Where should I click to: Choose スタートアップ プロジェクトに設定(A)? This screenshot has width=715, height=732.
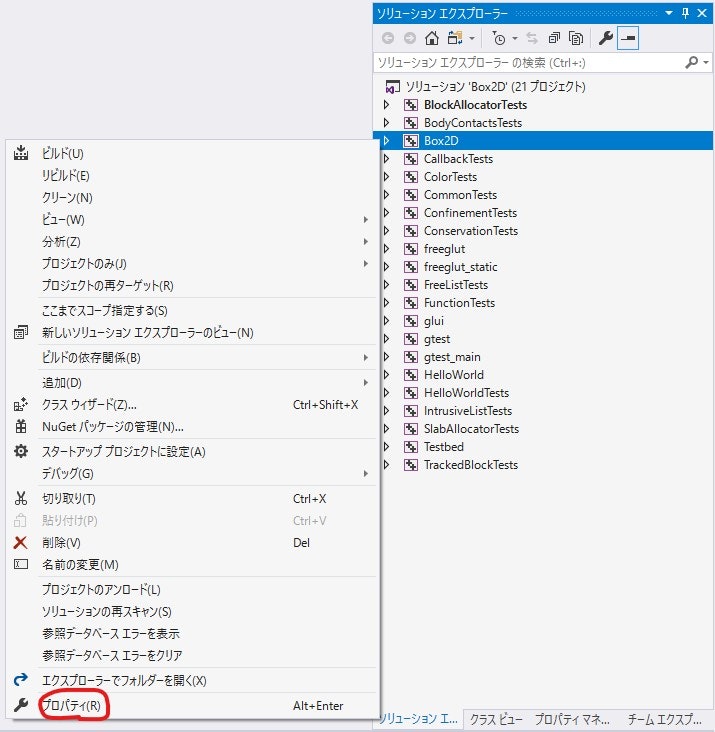pyautogui.click(x=191, y=451)
